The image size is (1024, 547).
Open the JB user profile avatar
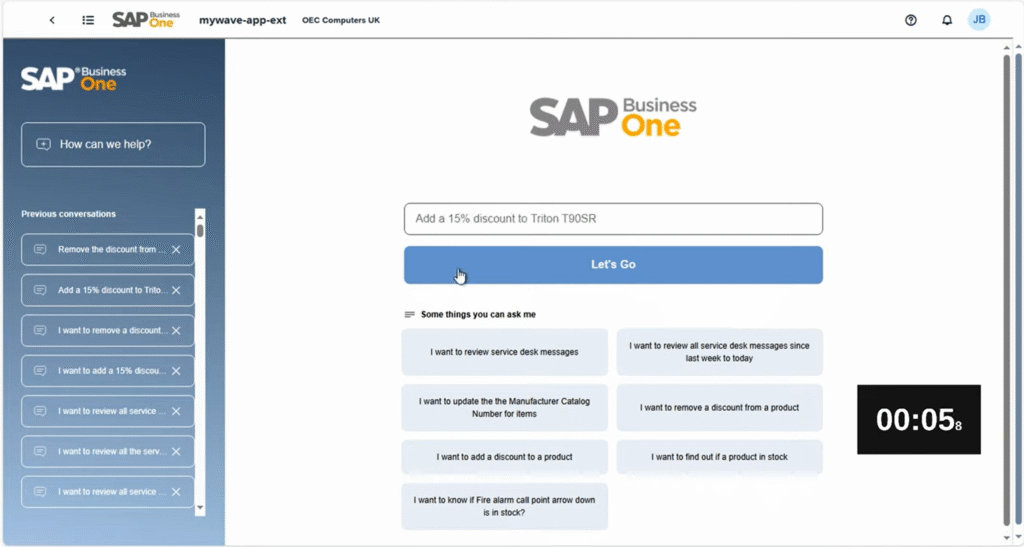(x=979, y=20)
